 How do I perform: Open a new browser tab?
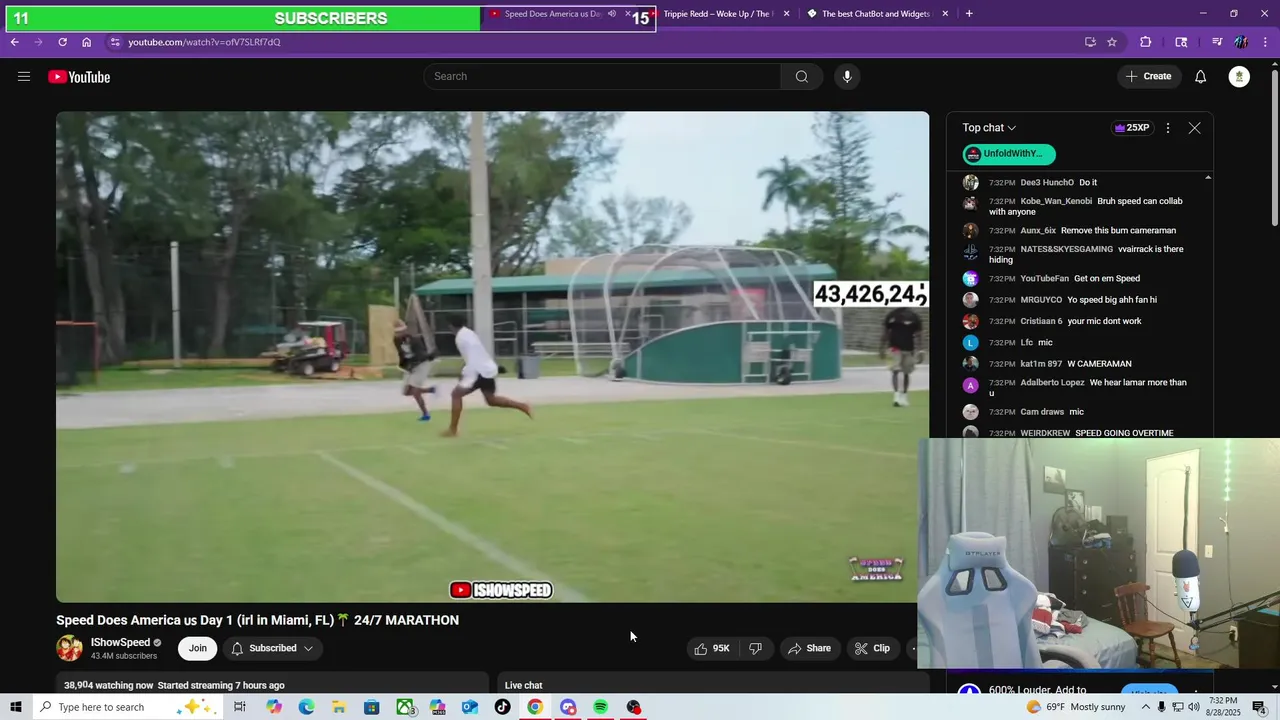coord(969,14)
